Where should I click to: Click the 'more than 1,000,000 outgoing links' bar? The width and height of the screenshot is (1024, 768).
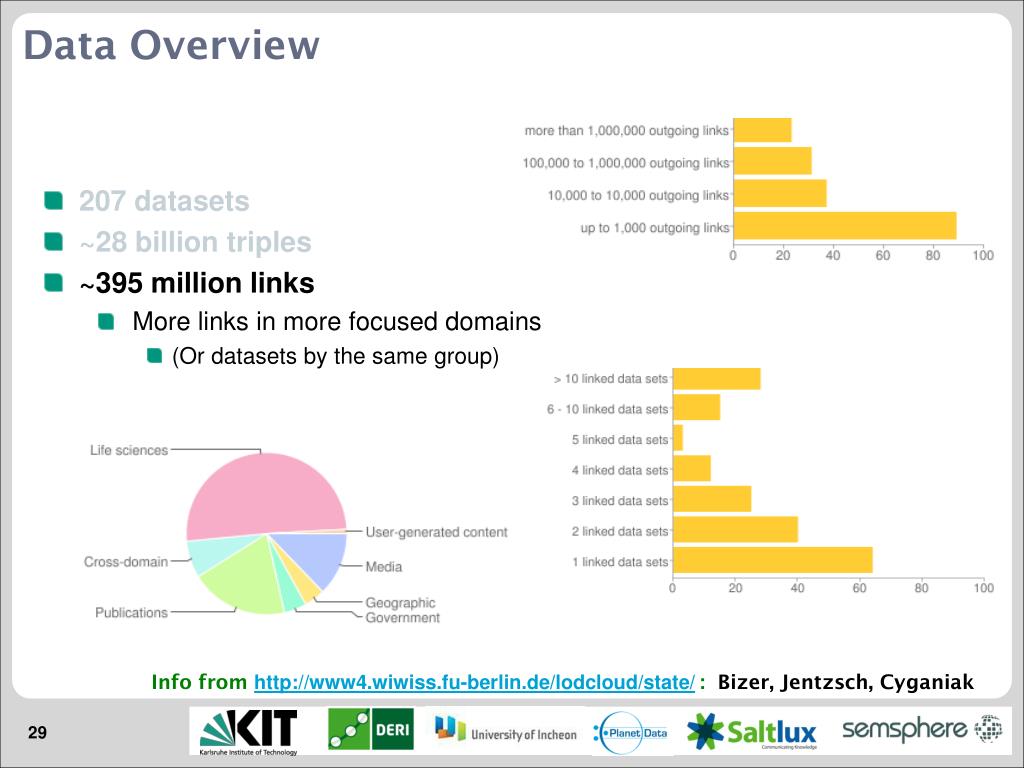(762, 130)
